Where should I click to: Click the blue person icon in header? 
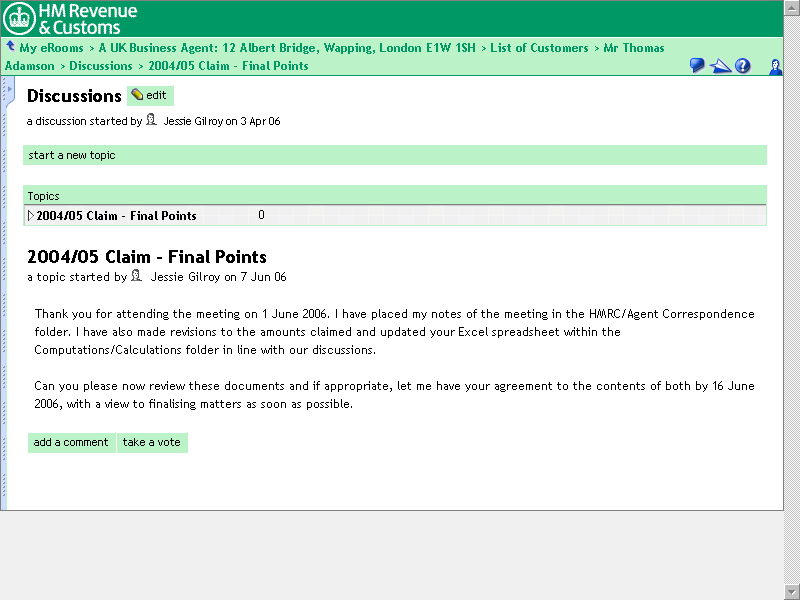point(775,66)
